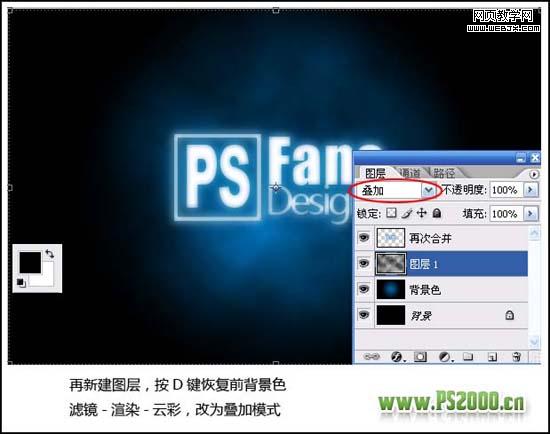Select the 背景色 layer thumbnail

click(391, 289)
